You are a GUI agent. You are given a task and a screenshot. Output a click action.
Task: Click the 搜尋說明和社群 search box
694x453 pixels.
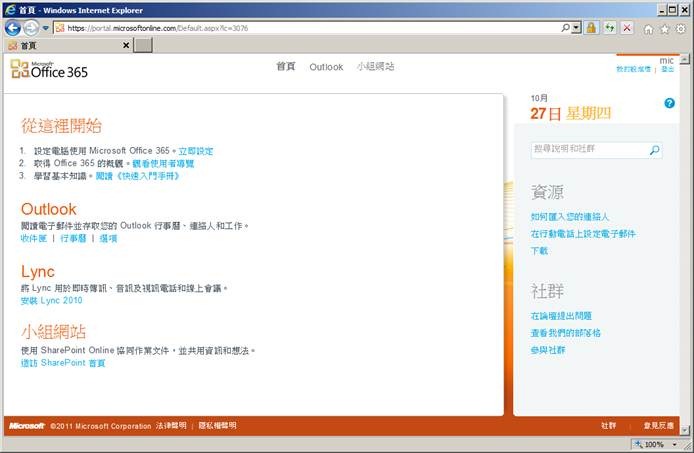pyautogui.click(x=590, y=150)
